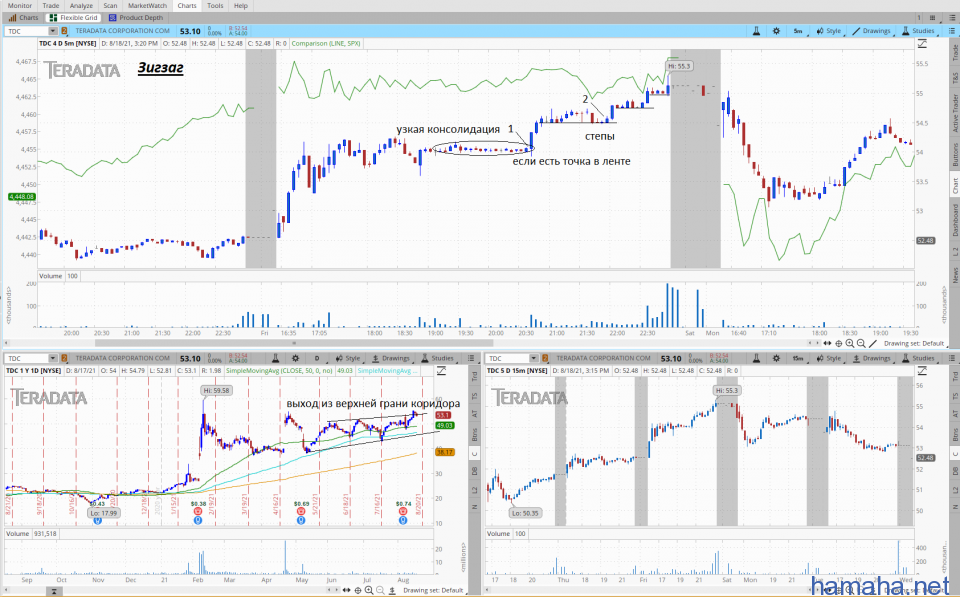The image size is (960, 597).
Task: Toggle the Btns sidebar tab of the daily chart
Action: (474, 434)
